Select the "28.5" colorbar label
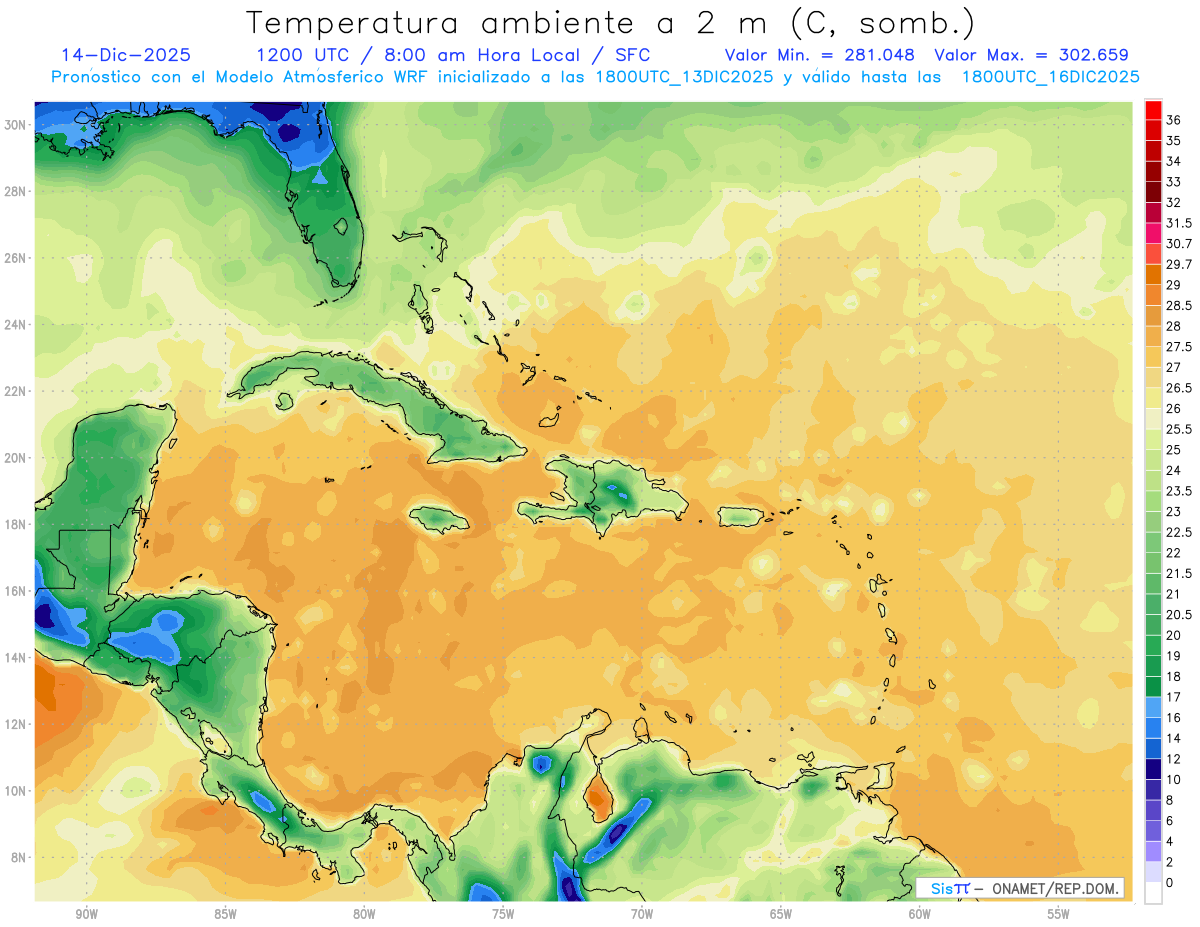Image resolution: width=1200 pixels, height=927 pixels. point(1179,305)
